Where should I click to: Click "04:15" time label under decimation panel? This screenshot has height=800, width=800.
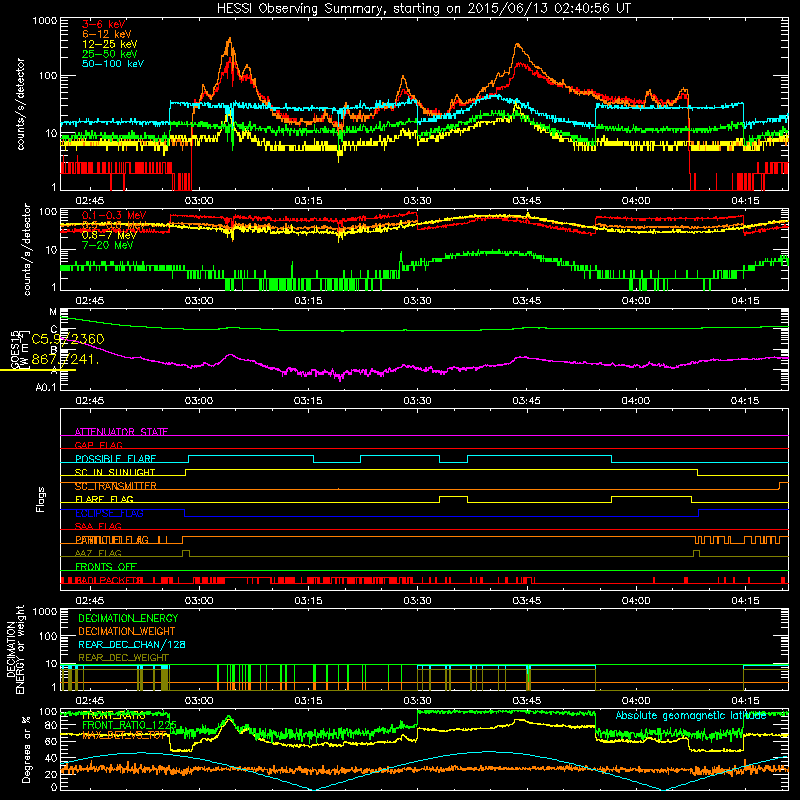tap(745, 701)
